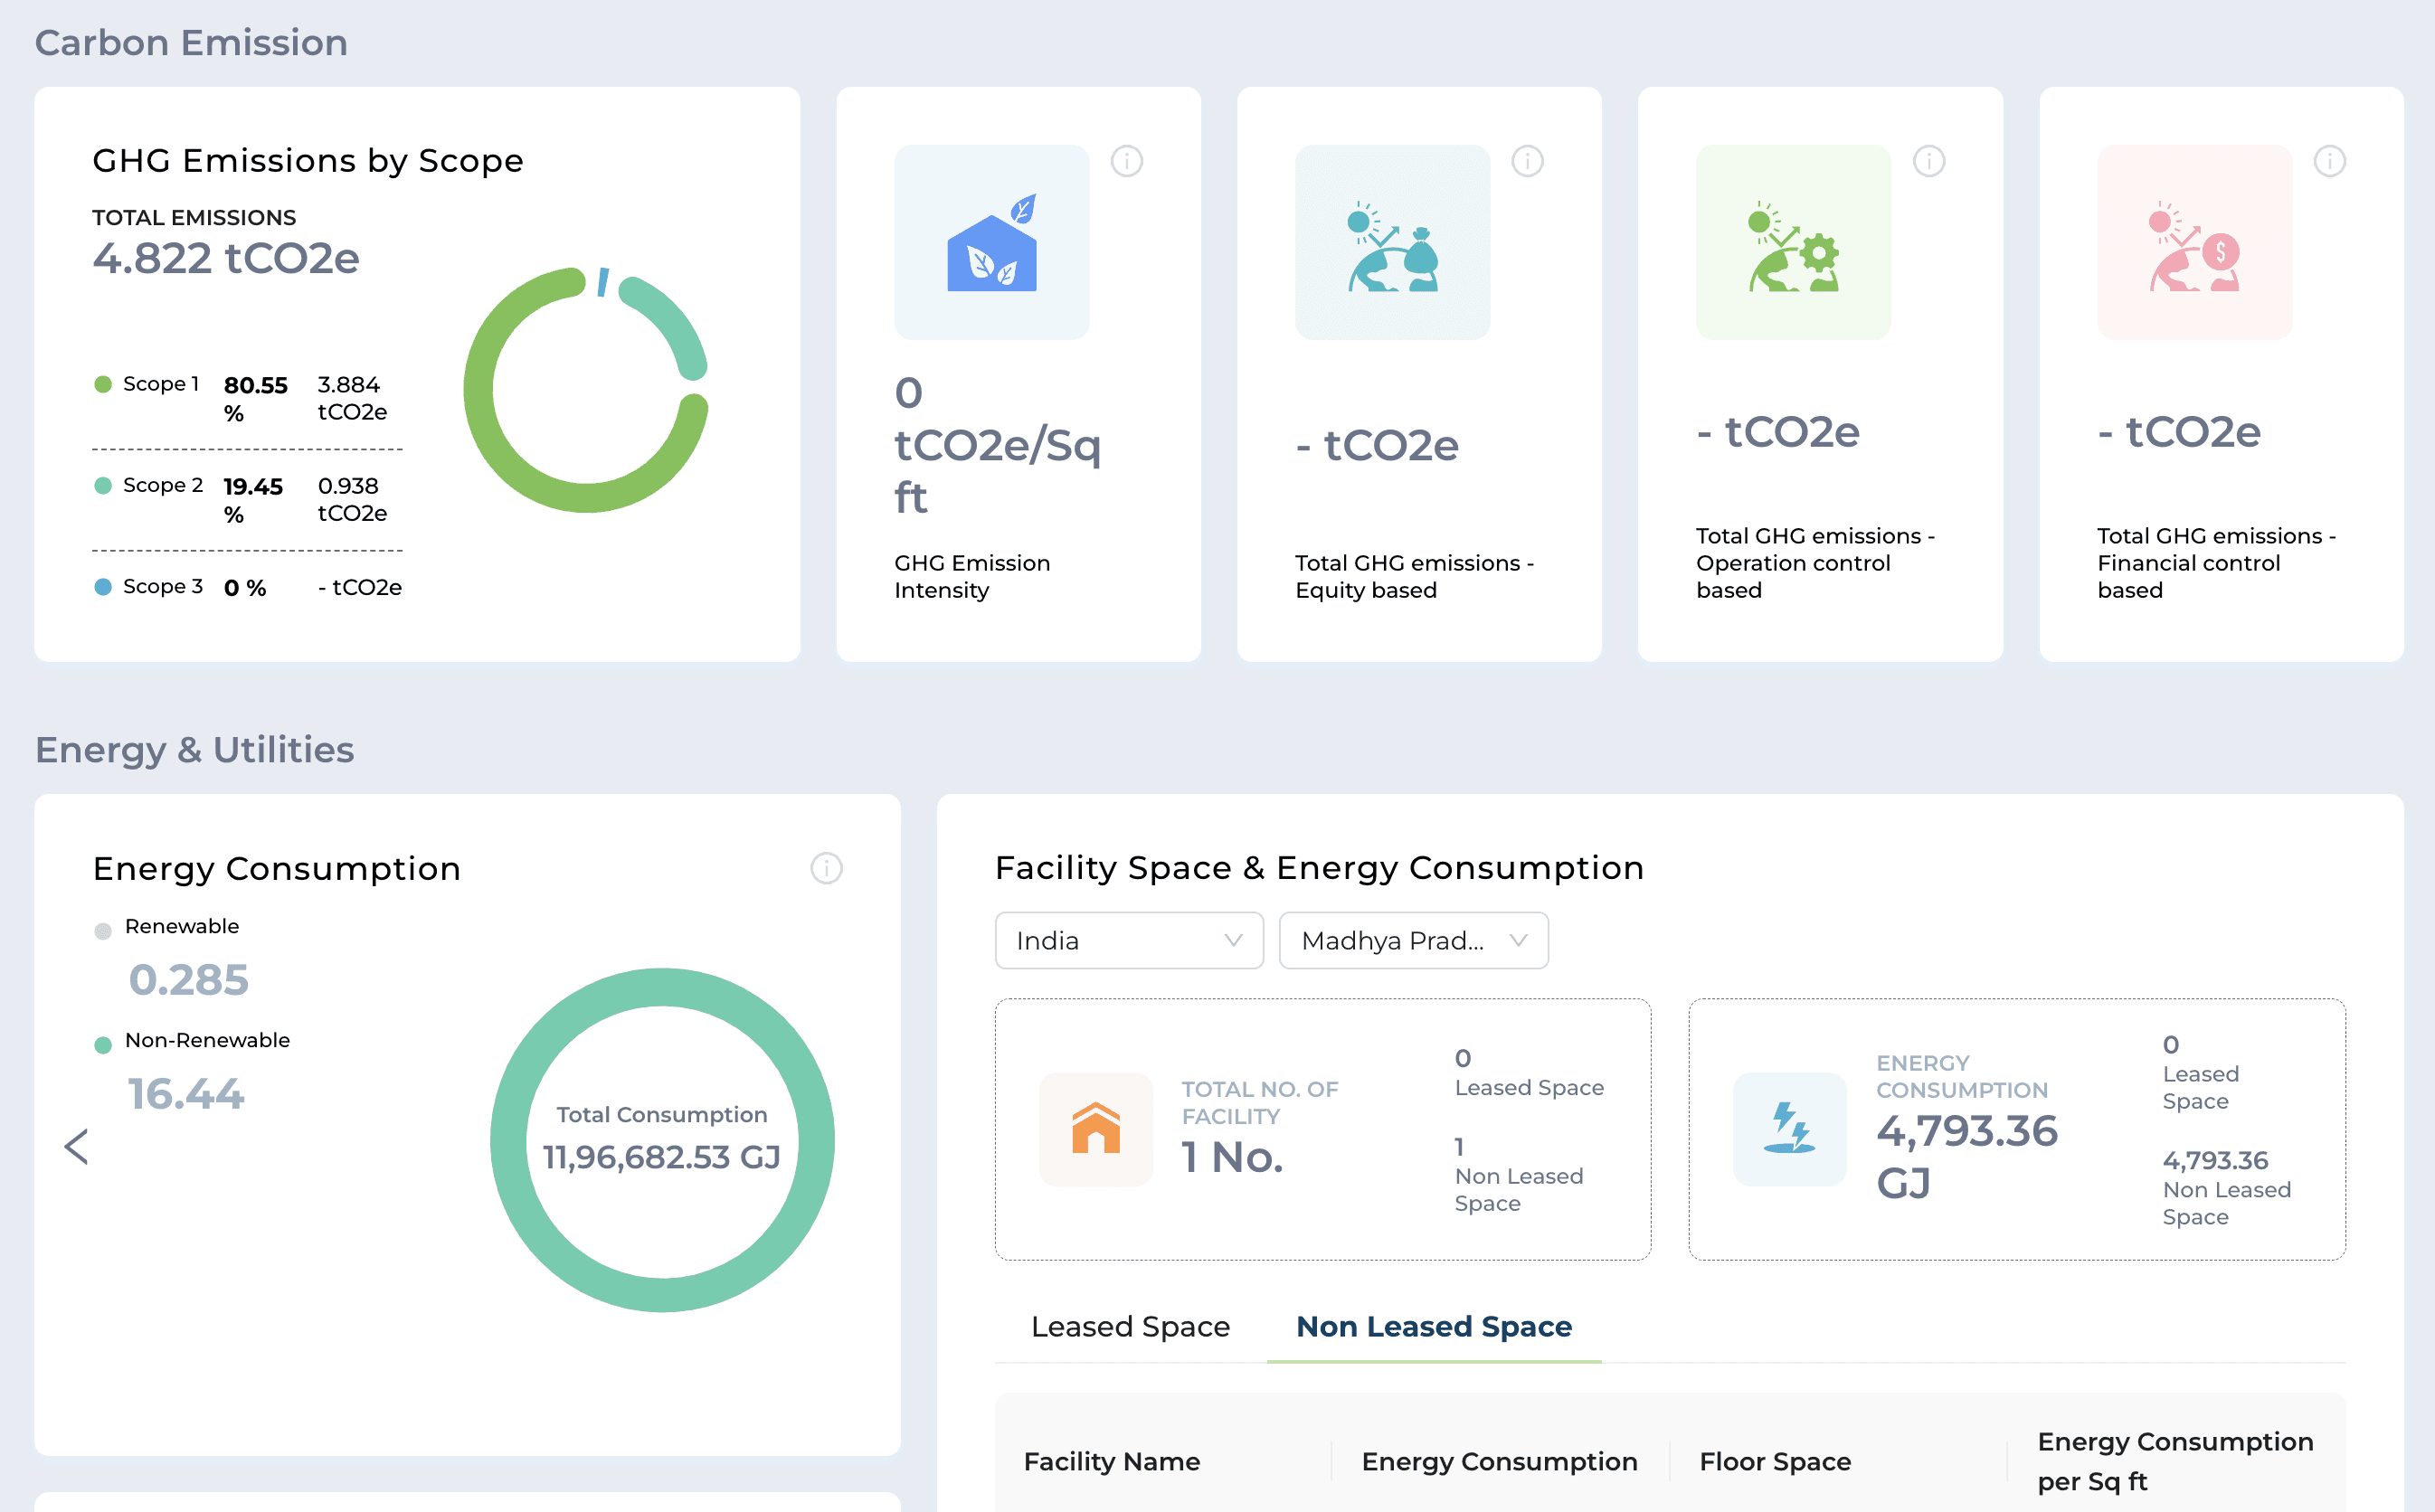
Task: Click the Energy Consumption info icon
Action: tap(826, 868)
